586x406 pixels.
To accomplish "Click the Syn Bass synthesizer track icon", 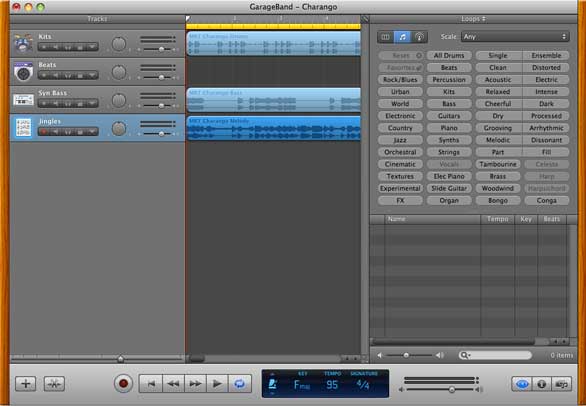I will click(23, 100).
